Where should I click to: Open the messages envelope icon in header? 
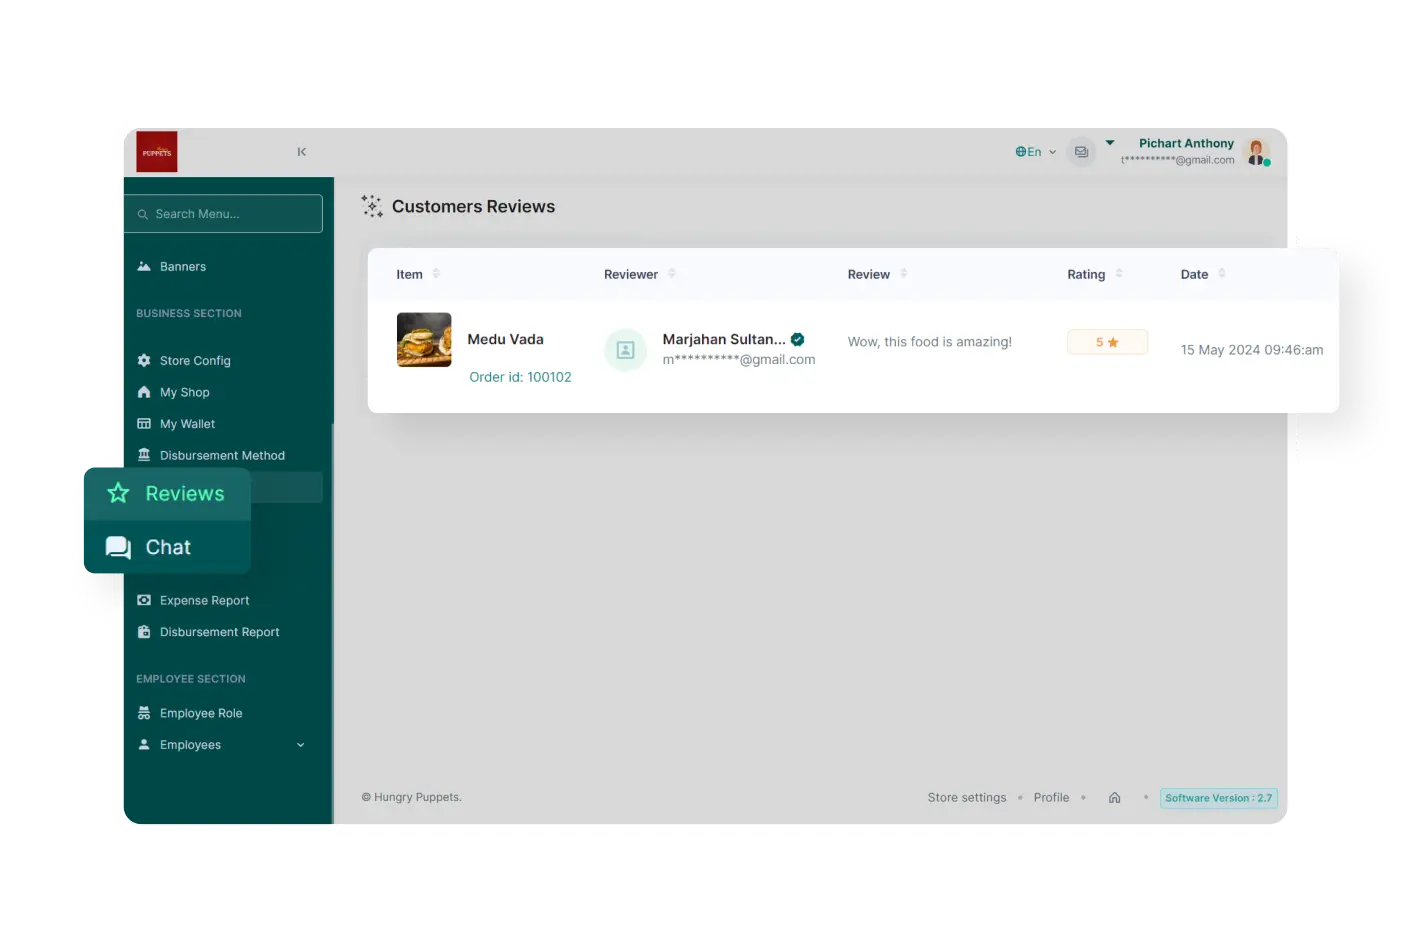(1081, 152)
